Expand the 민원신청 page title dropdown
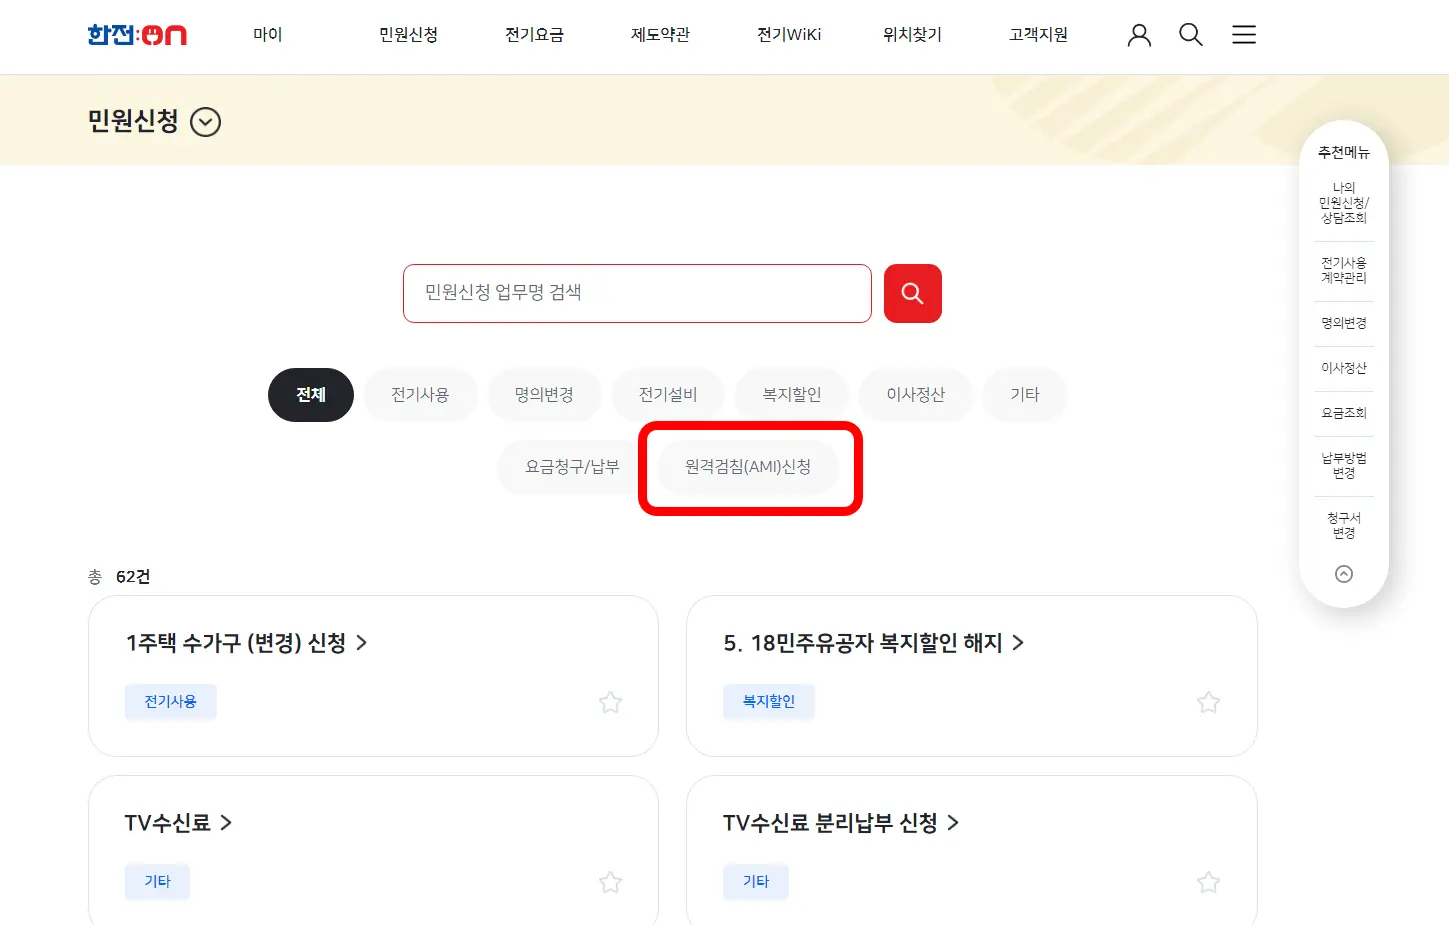Image resolution: width=1449 pixels, height=925 pixels. click(206, 121)
